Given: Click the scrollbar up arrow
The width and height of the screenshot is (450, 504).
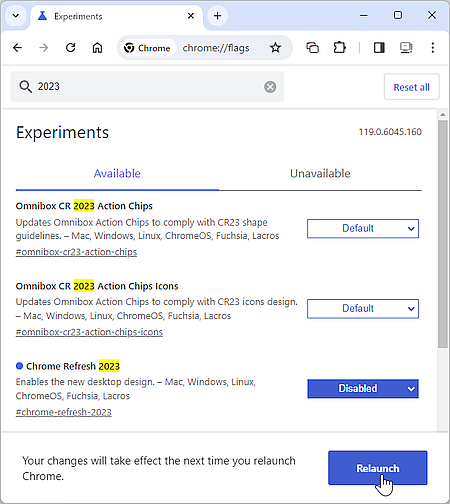Looking at the screenshot, I should pyautogui.click(x=443, y=115).
